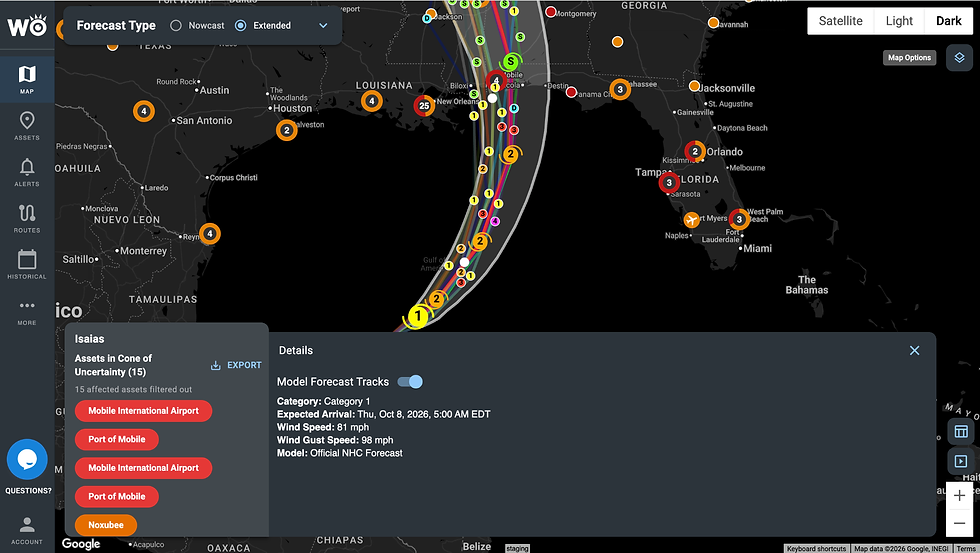Open the Map section in sidebar
The height and width of the screenshot is (553, 980).
(x=27, y=79)
